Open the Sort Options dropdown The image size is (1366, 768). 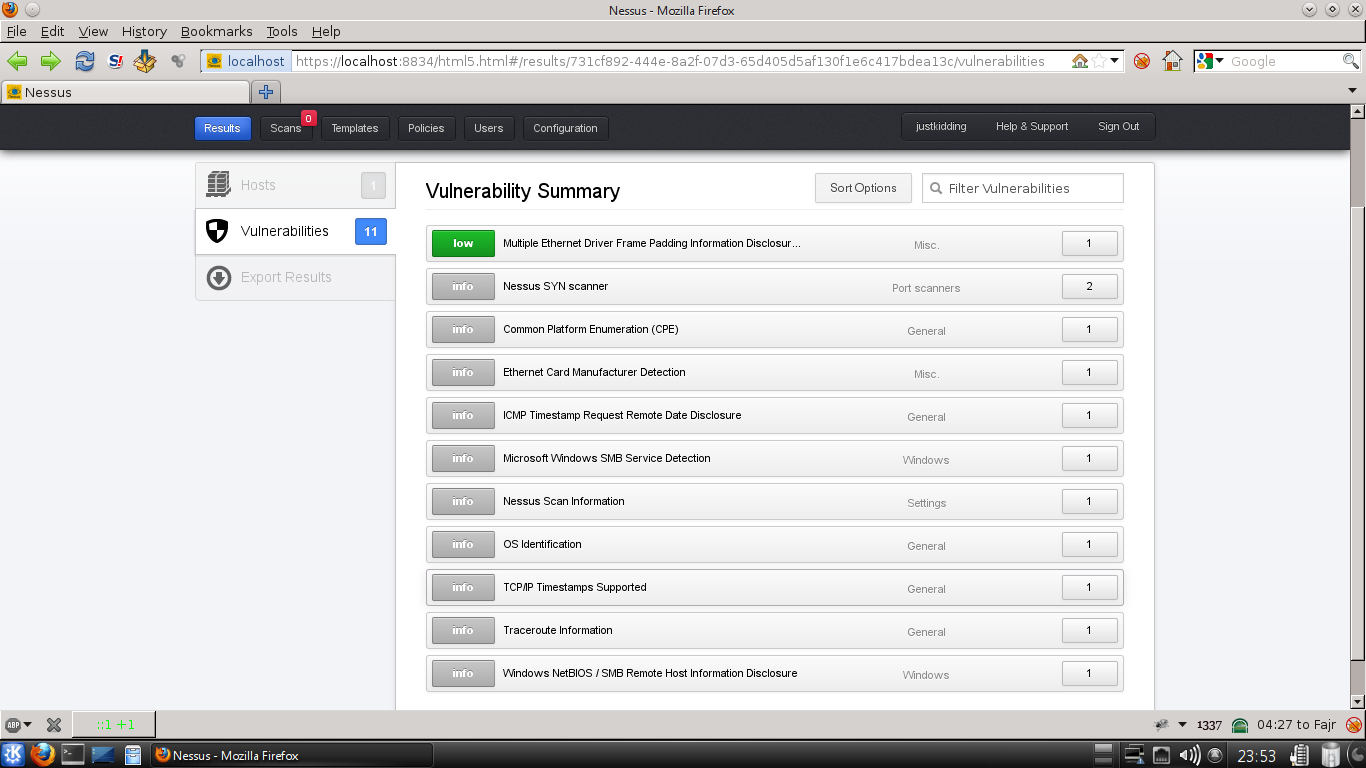coord(863,188)
